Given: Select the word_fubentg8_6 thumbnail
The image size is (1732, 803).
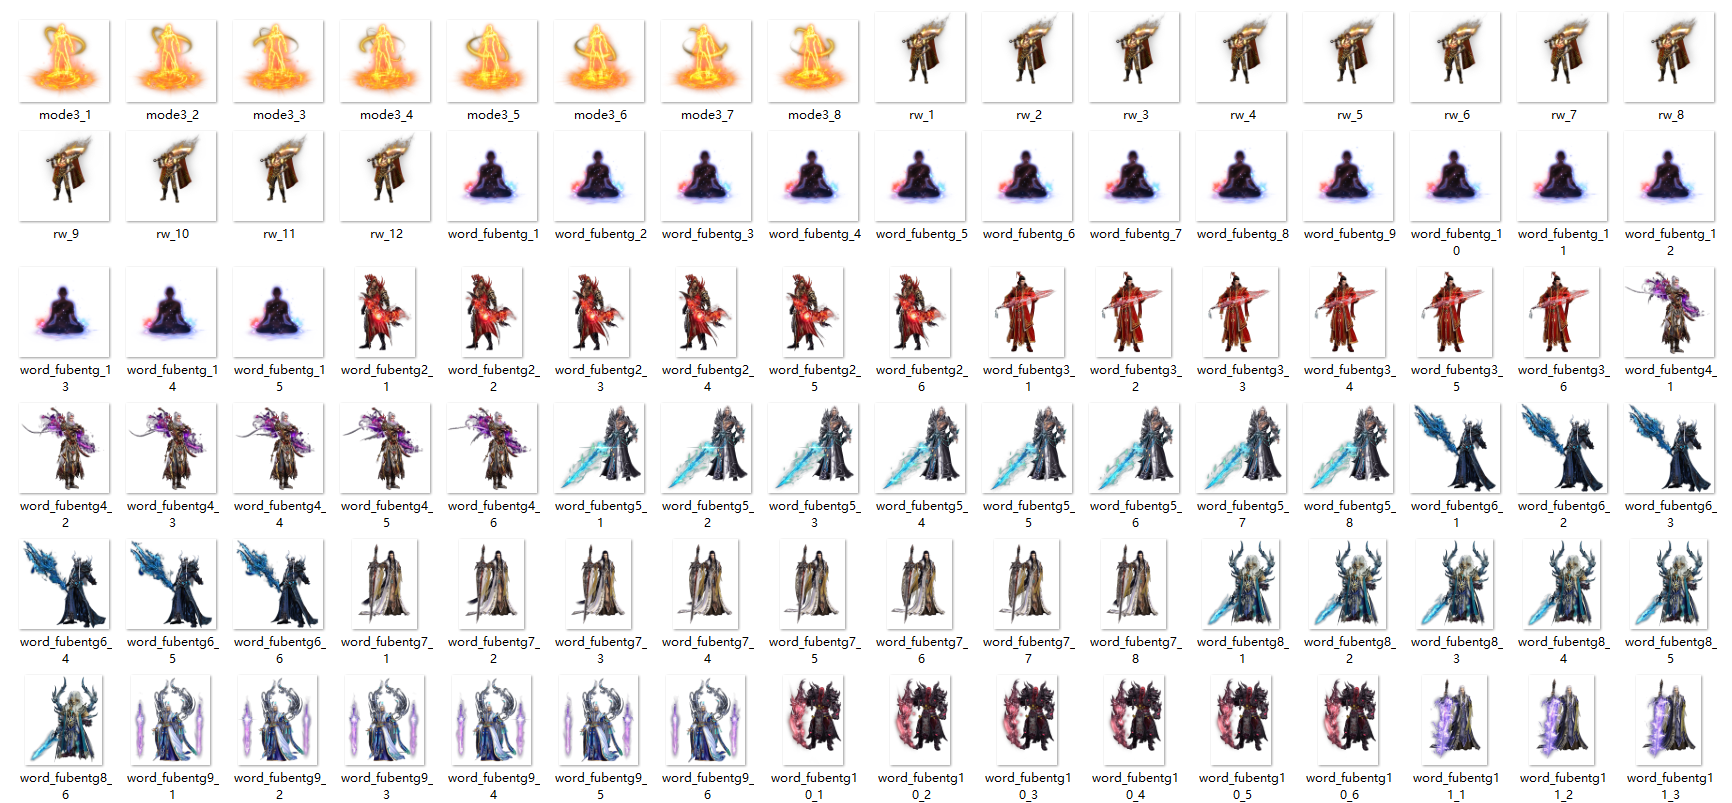Looking at the screenshot, I should pos(65,720).
